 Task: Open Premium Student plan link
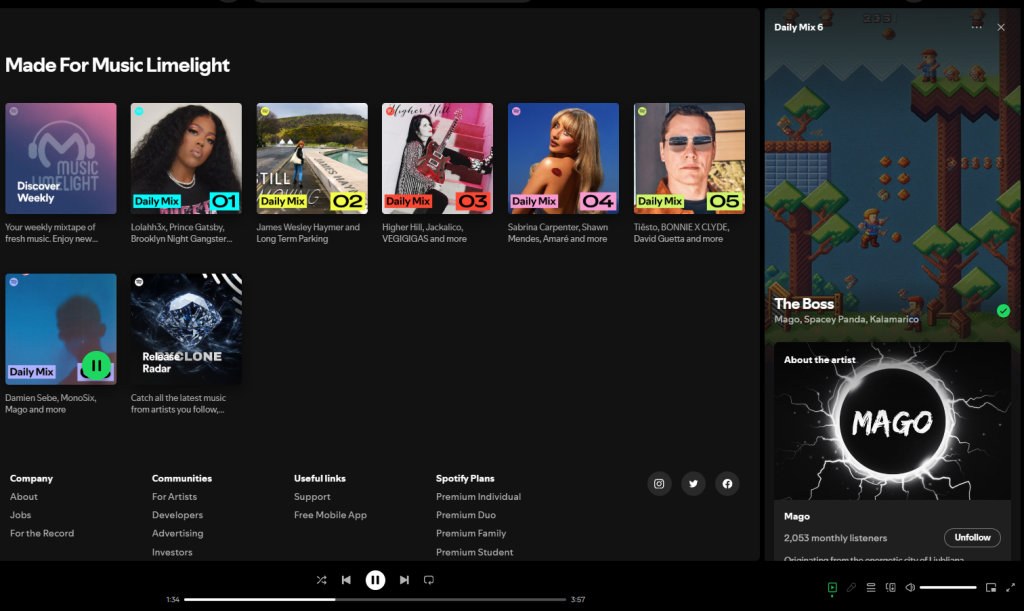(475, 552)
